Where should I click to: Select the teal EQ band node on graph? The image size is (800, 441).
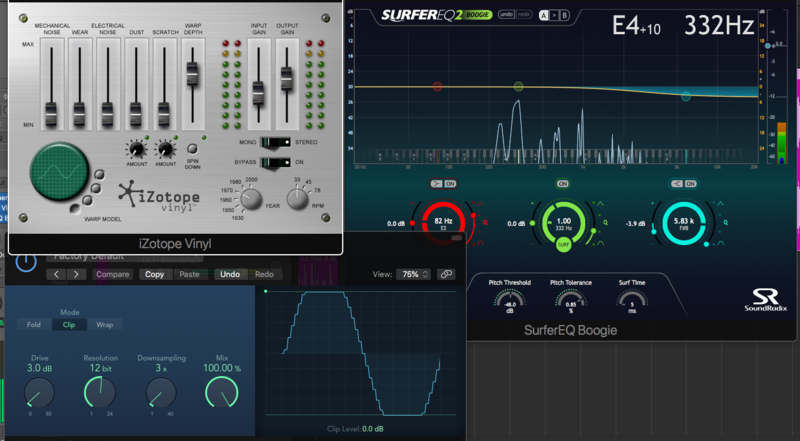[686, 97]
